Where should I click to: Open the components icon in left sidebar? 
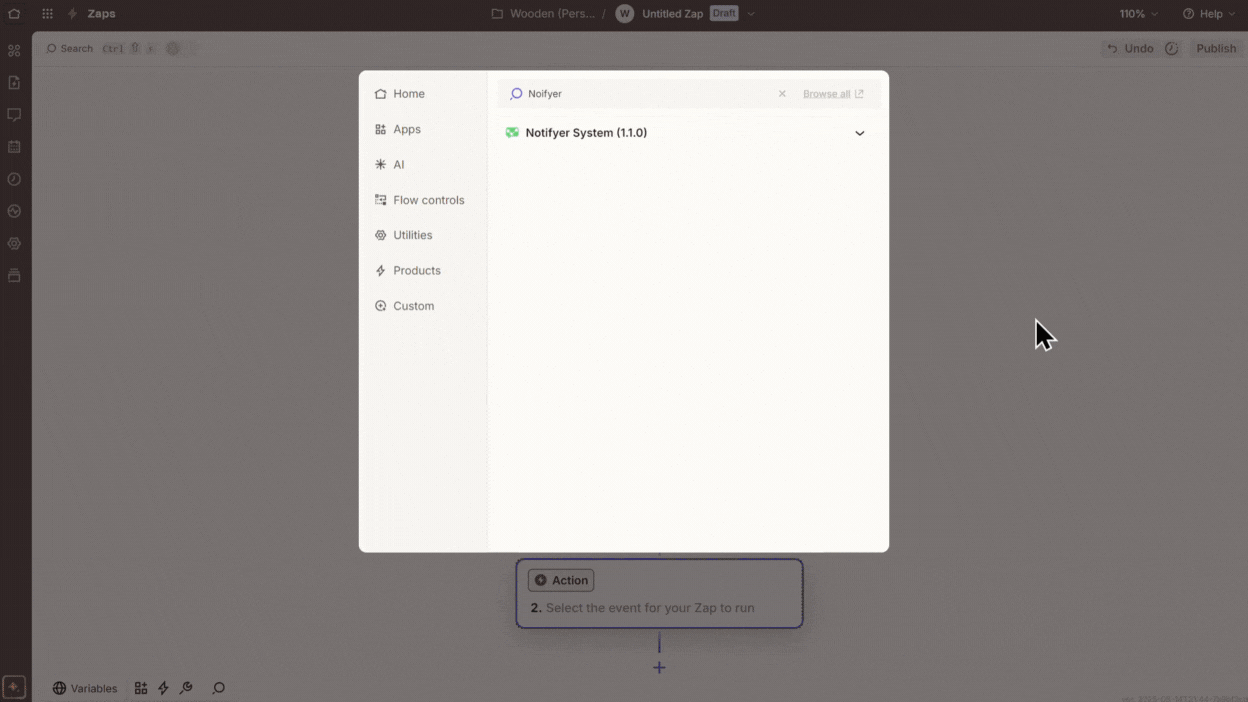(x=14, y=50)
